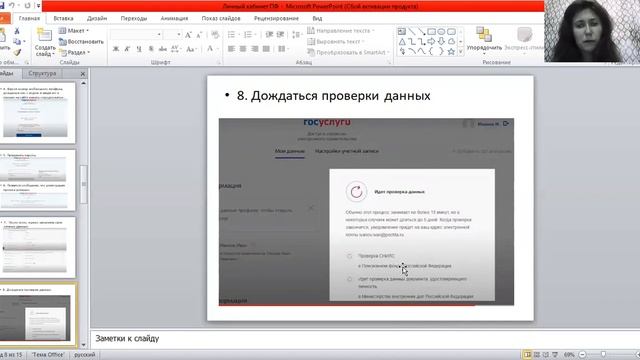Open Направление текста dropdown
640x360 pixels.
click(x=341, y=31)
